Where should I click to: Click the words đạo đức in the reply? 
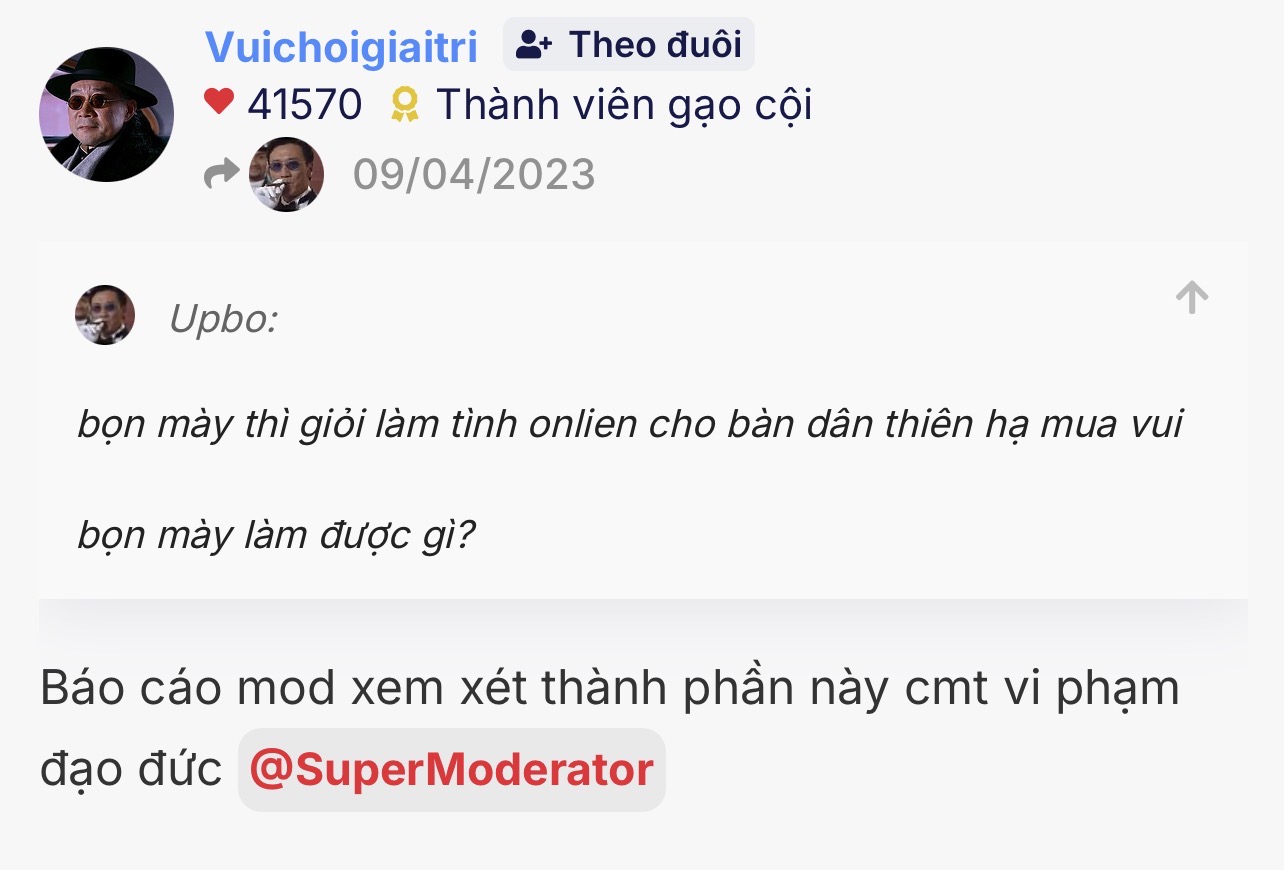coord(131,770)
